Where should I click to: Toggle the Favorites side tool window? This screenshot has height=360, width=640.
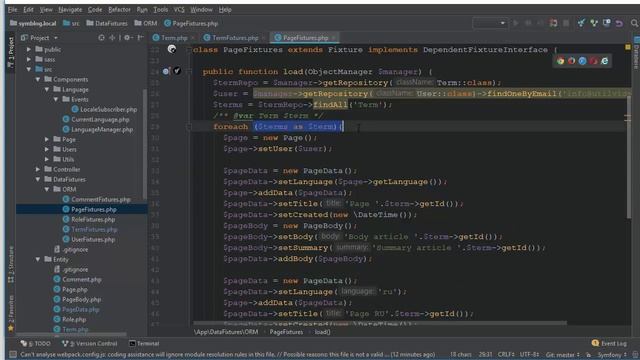(11, 313)
